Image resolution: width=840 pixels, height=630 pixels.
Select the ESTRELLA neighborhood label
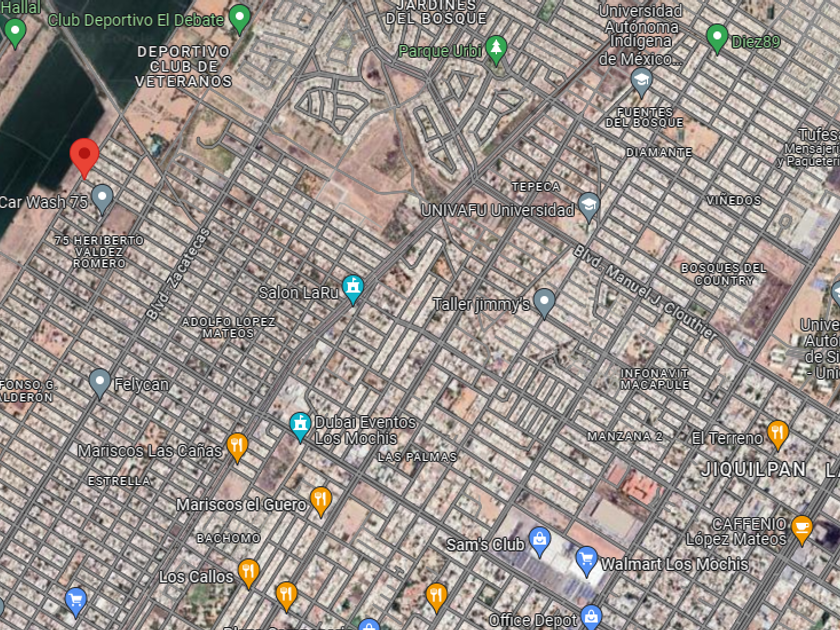[x=119, y=482]
